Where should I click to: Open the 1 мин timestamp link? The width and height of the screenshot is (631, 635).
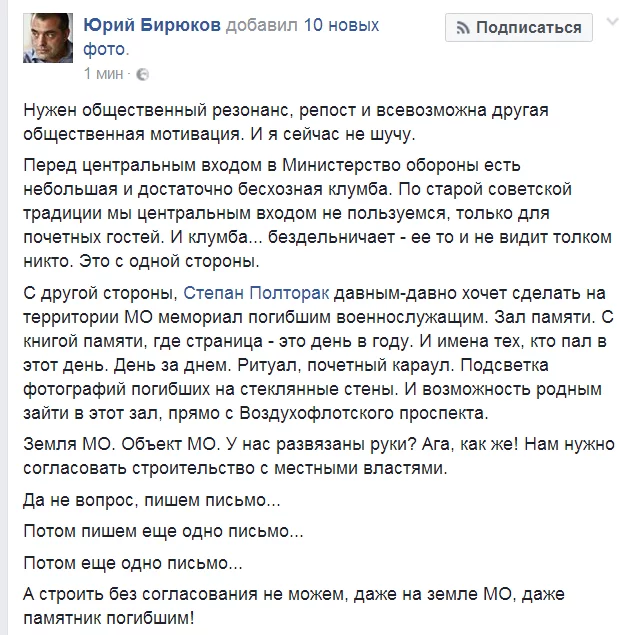103,74
